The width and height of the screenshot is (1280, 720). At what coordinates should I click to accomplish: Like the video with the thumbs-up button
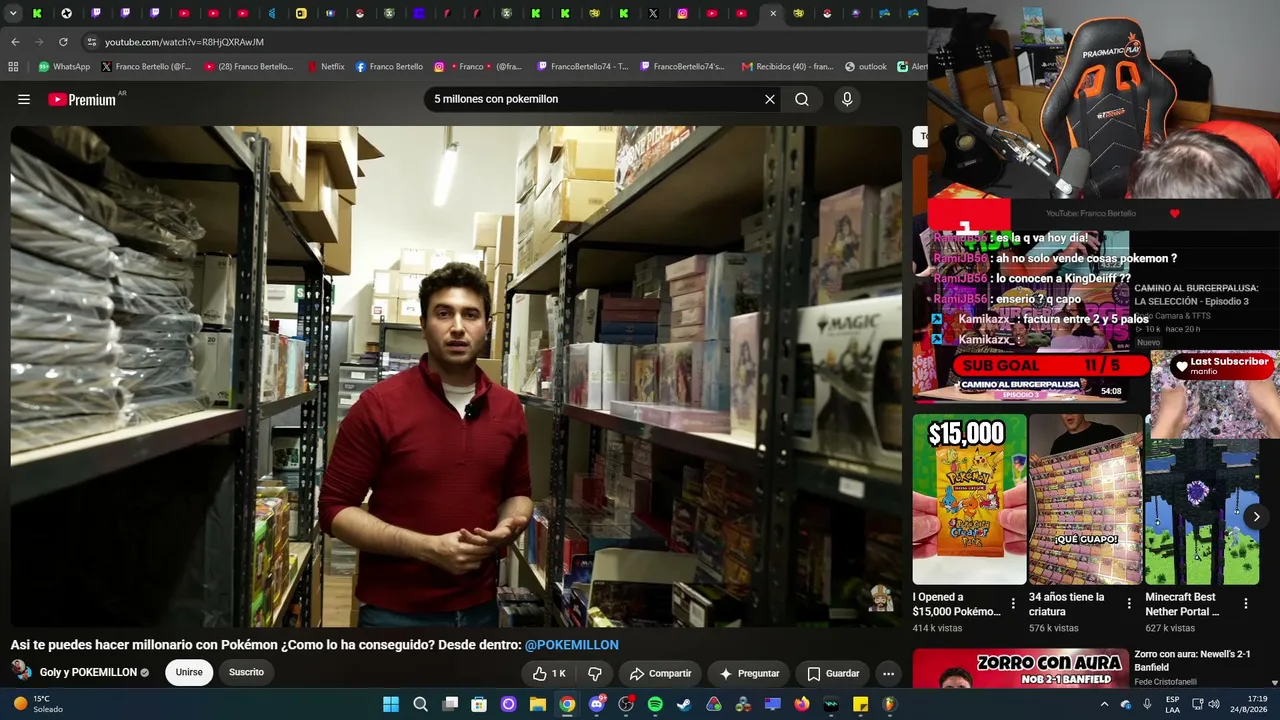(550, 673)
